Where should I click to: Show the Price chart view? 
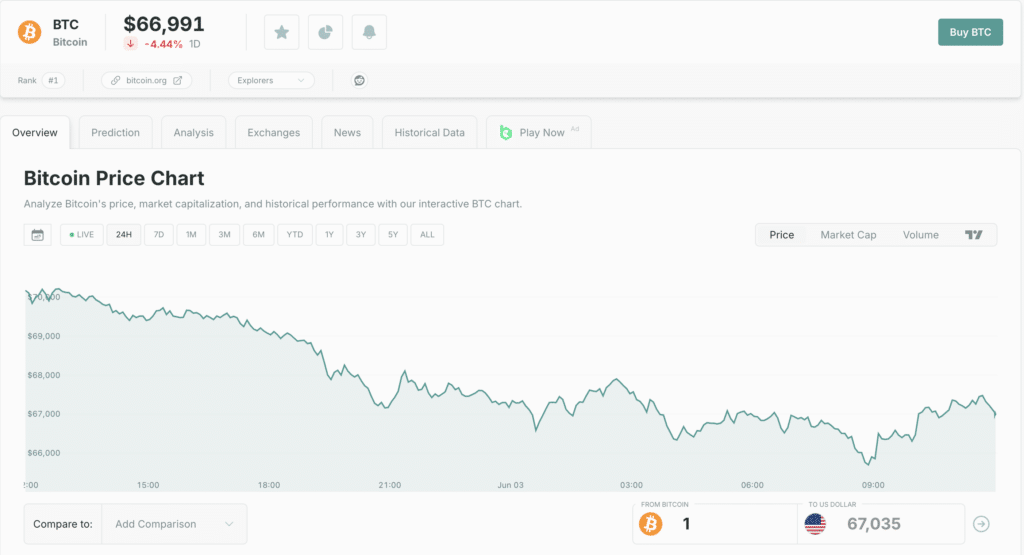[x=782, y=235]
